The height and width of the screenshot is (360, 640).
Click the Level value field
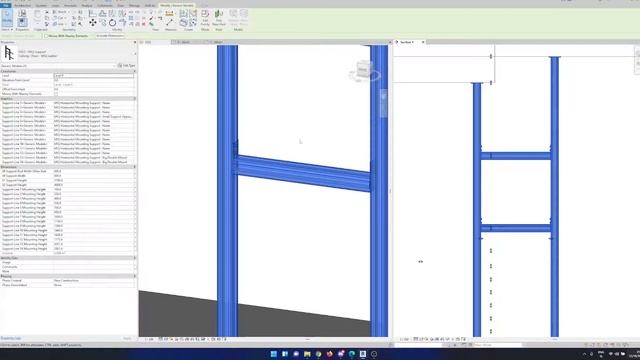(x=94, y=76)
